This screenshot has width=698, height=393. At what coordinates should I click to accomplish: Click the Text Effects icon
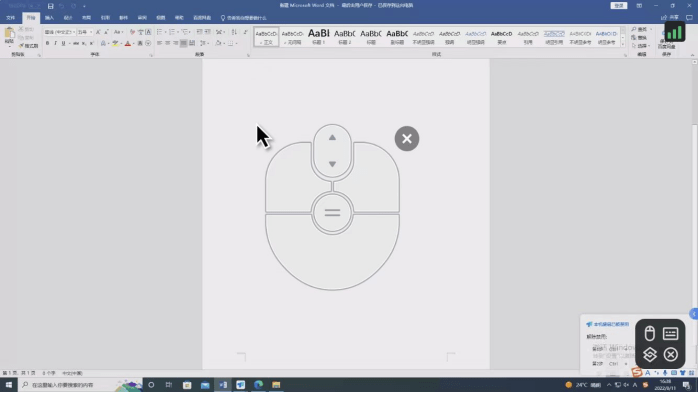[x=103, y=43]
